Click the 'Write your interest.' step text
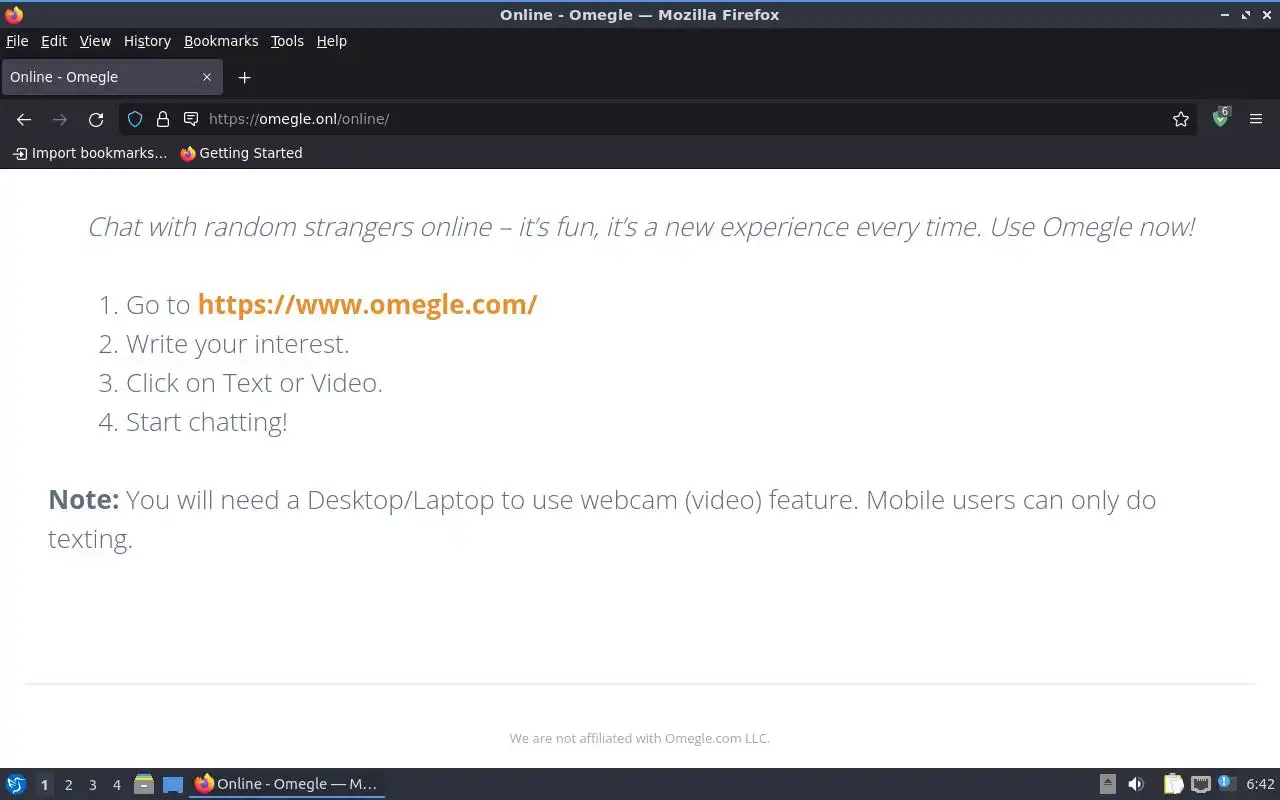Screen dimensions: 1280x800 point(238,344)
